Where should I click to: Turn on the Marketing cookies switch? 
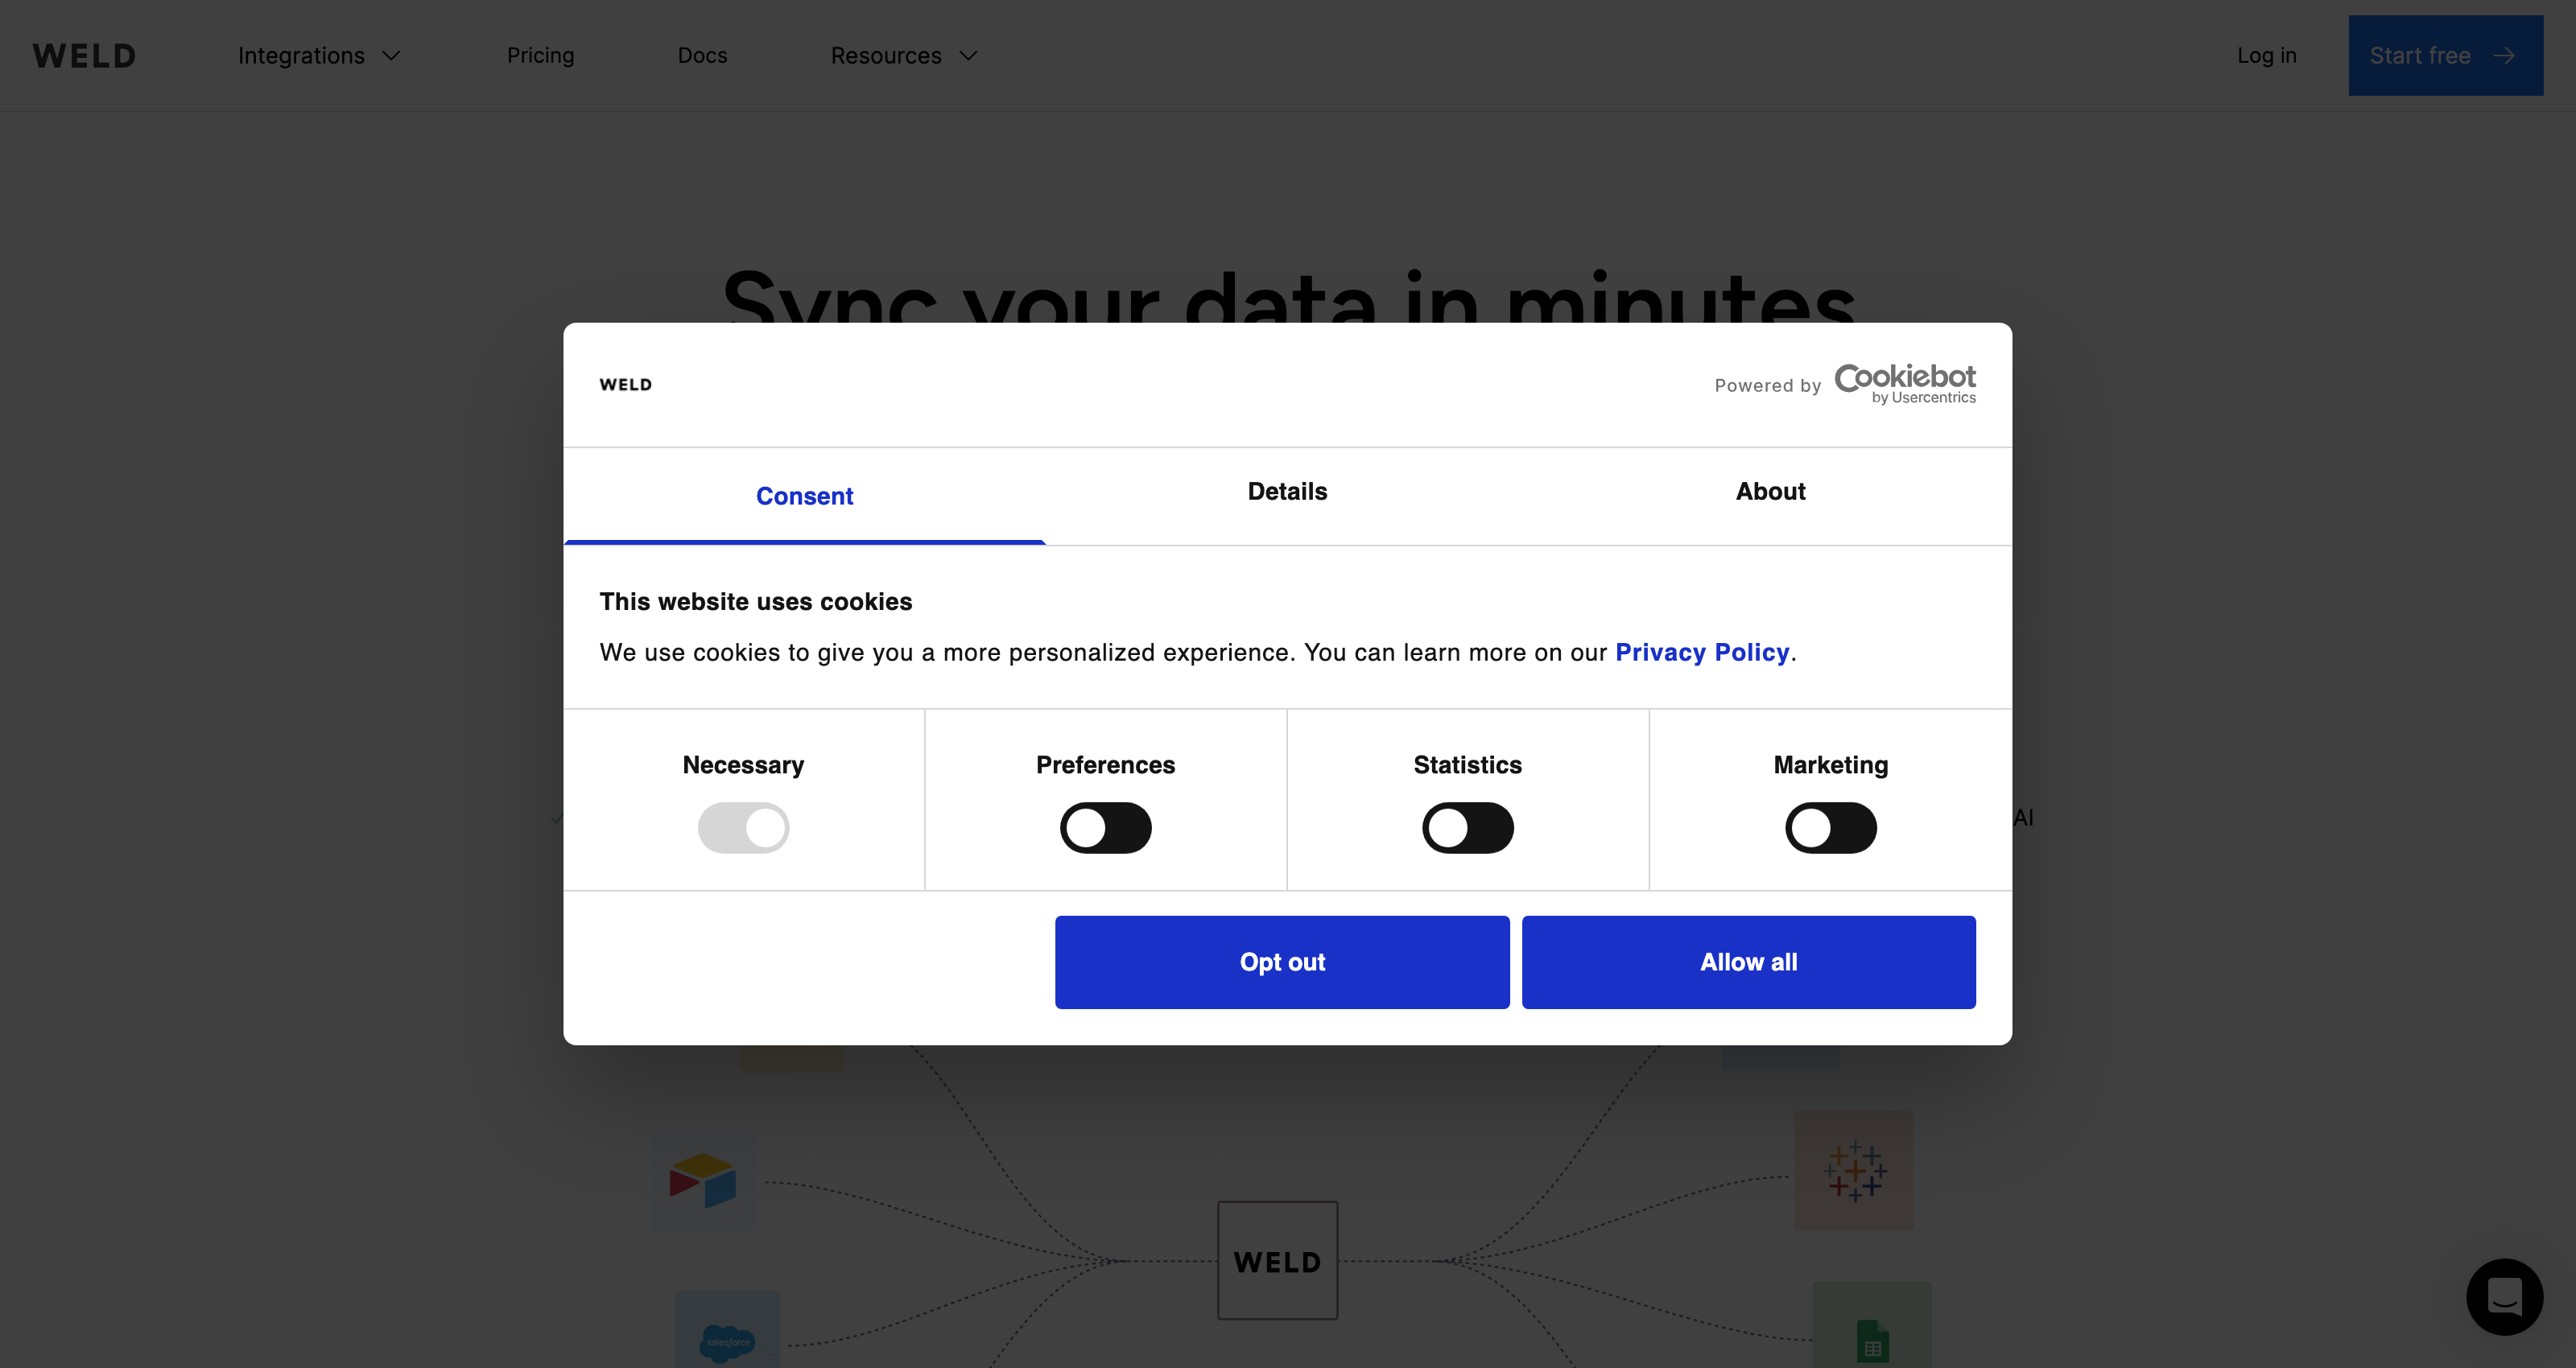click(1831, 828)
